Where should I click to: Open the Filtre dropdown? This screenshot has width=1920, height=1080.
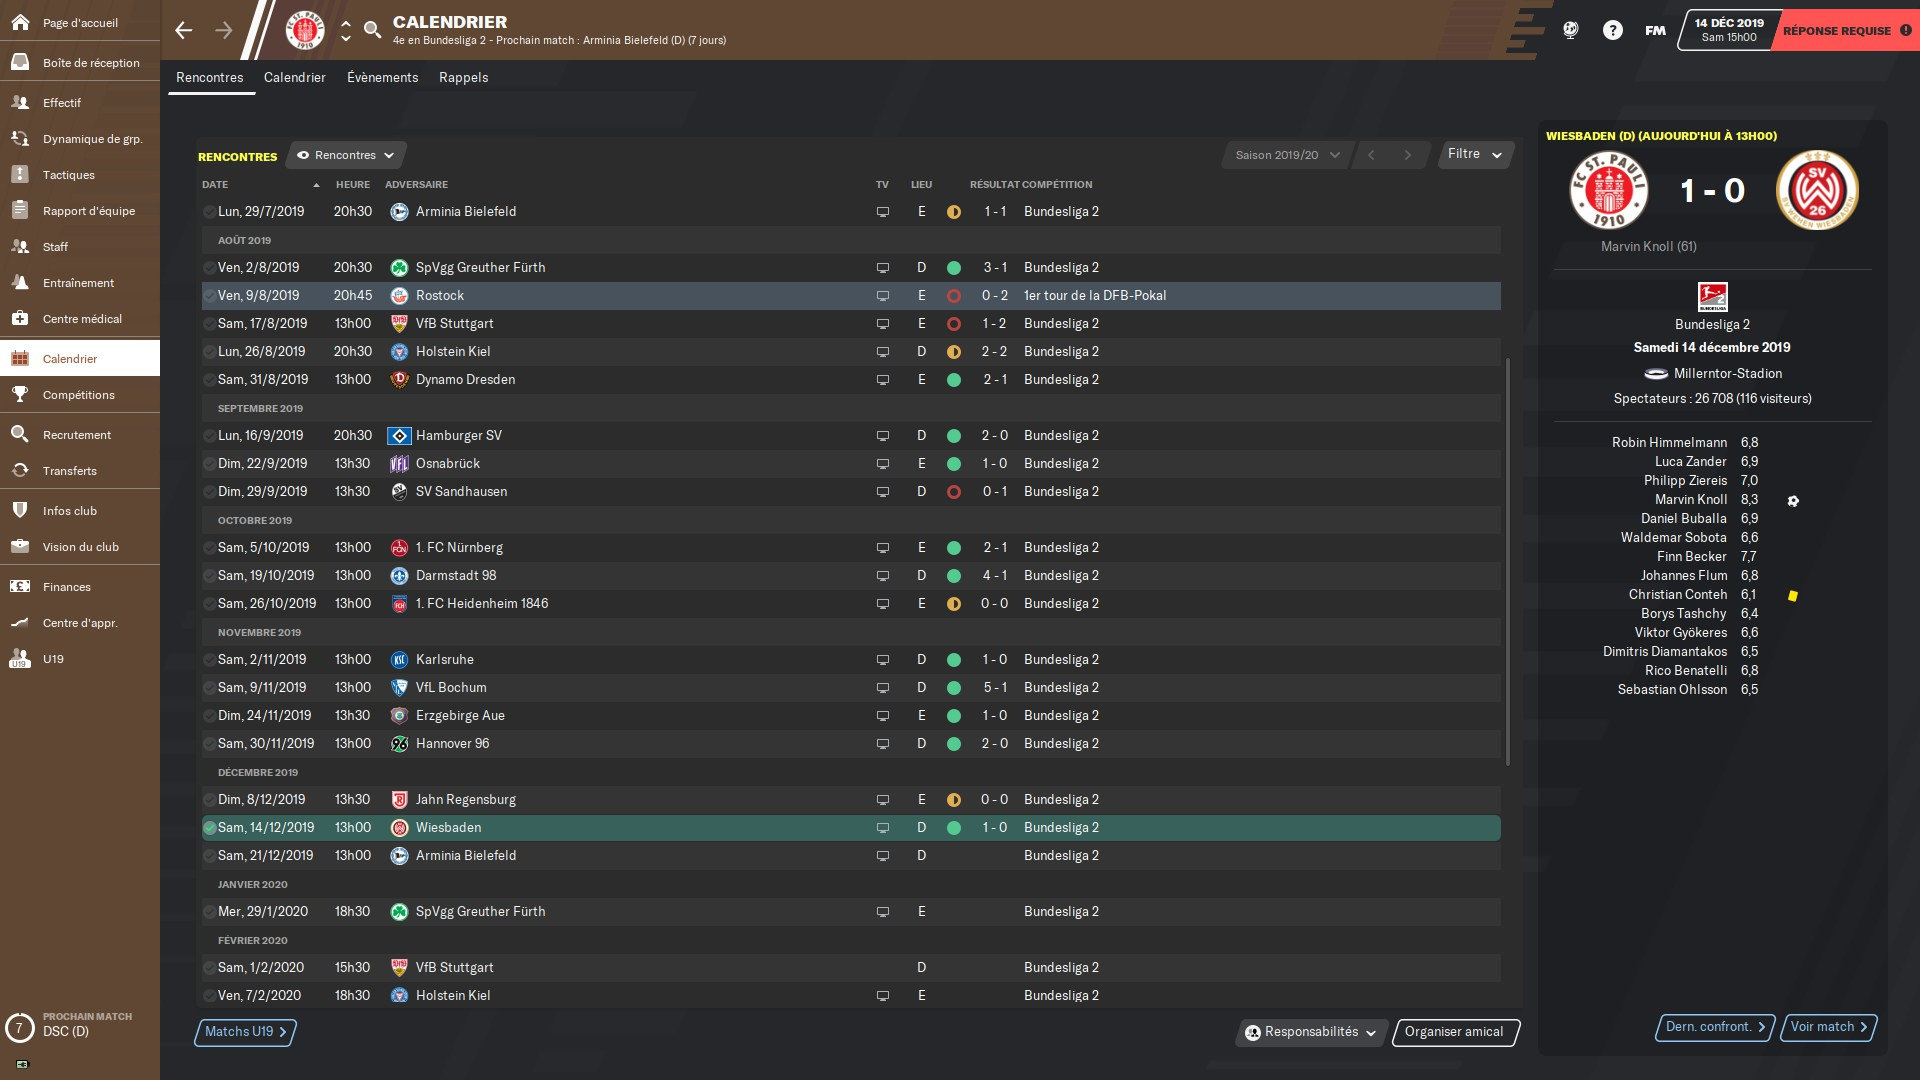click(1474, 154)
